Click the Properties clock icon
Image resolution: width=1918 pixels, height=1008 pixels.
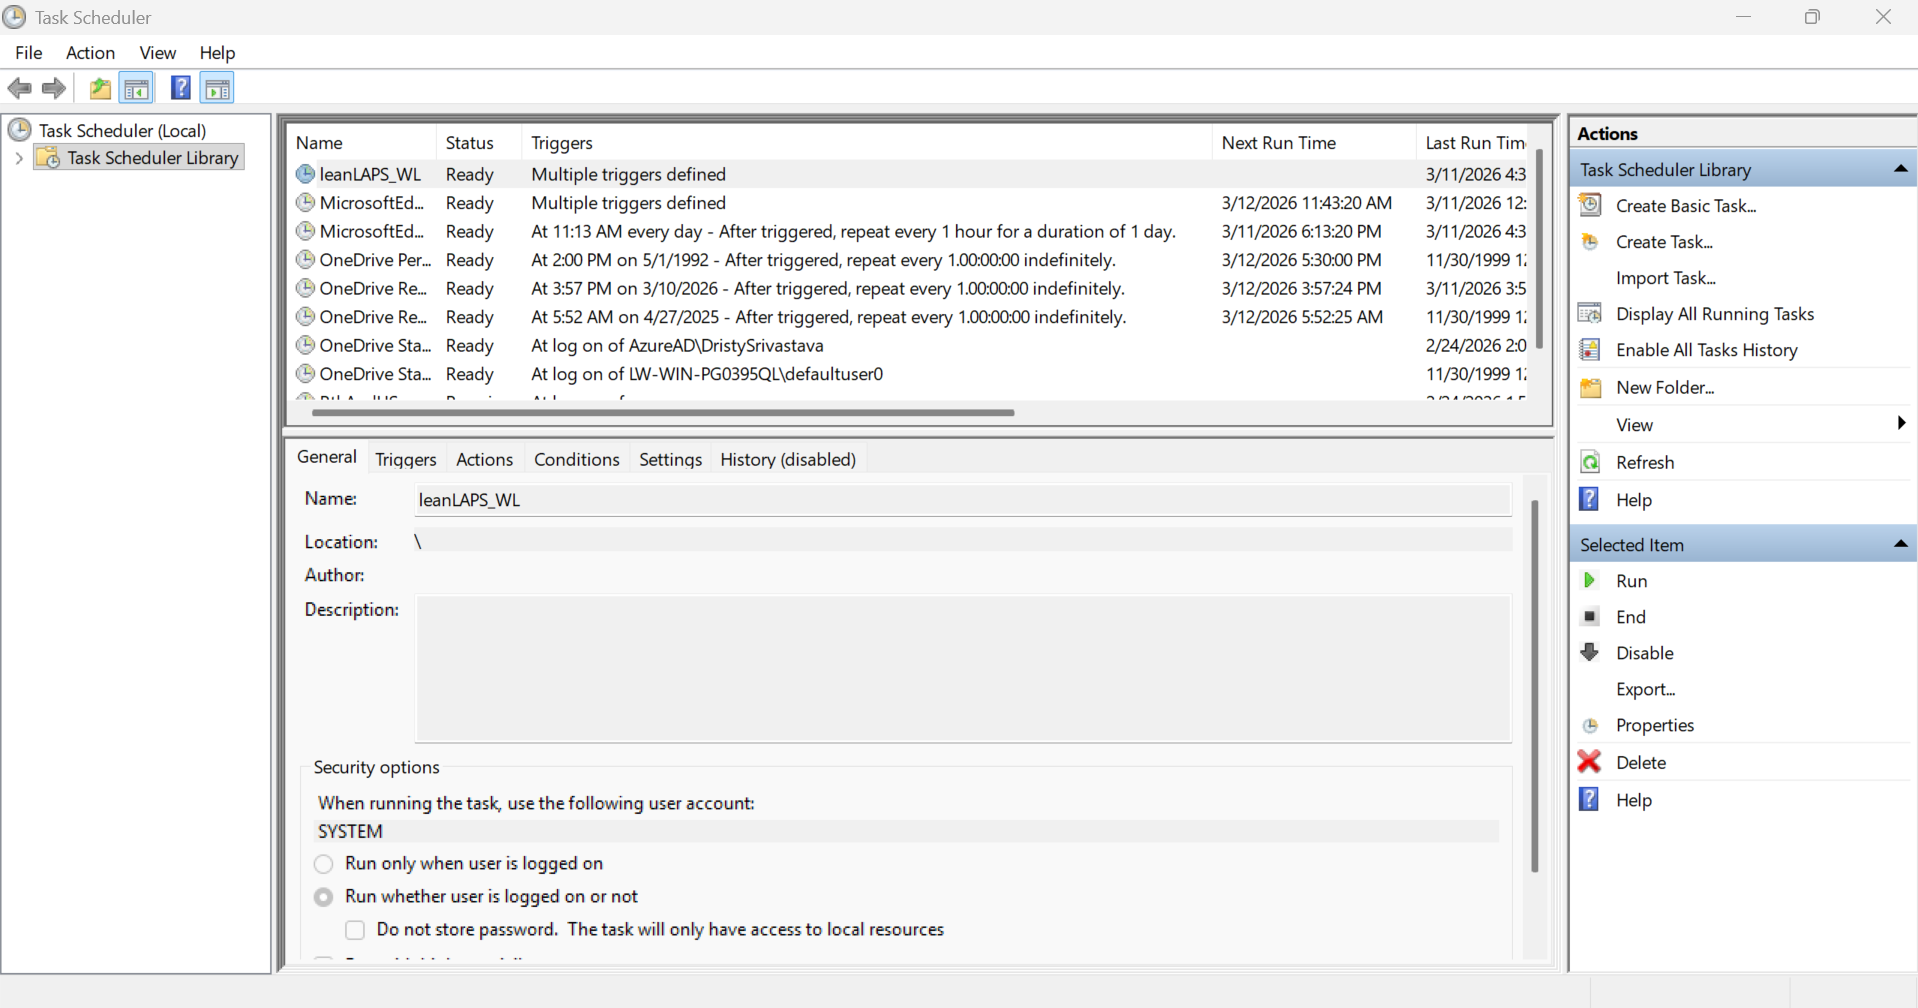pyautogui.click(x=1589, y=725)
